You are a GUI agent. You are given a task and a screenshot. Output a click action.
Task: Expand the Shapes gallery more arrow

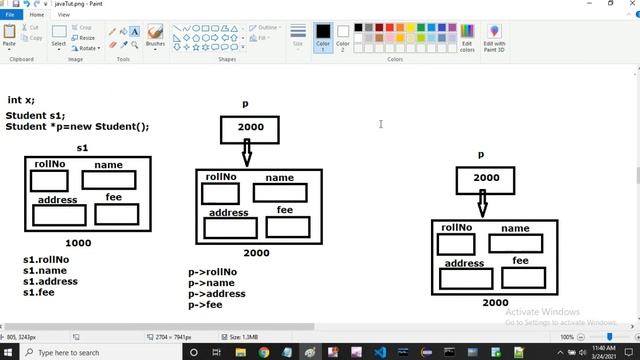point(243,47)
